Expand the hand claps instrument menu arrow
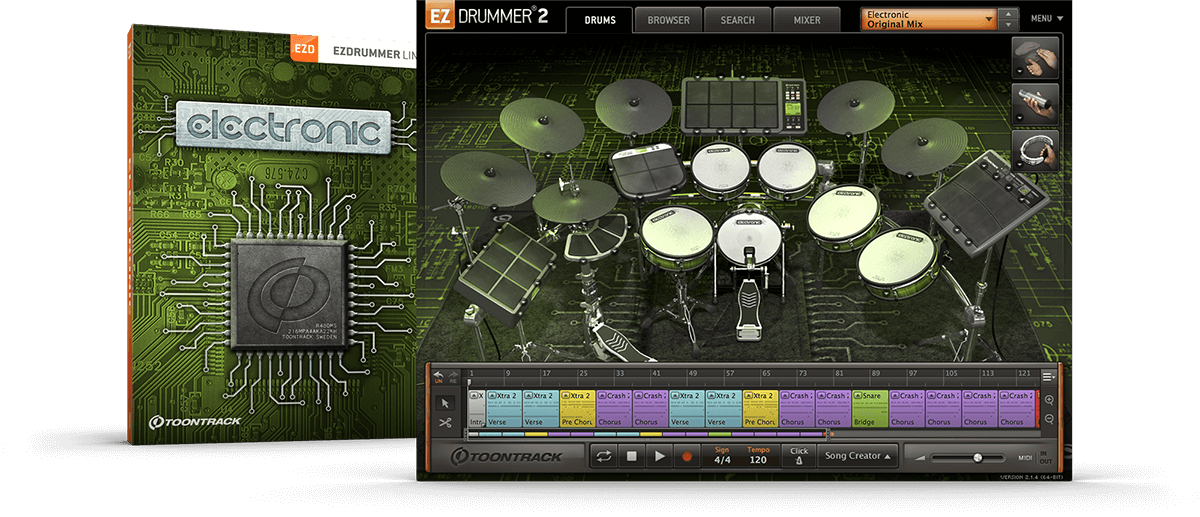 (1019, 72)
